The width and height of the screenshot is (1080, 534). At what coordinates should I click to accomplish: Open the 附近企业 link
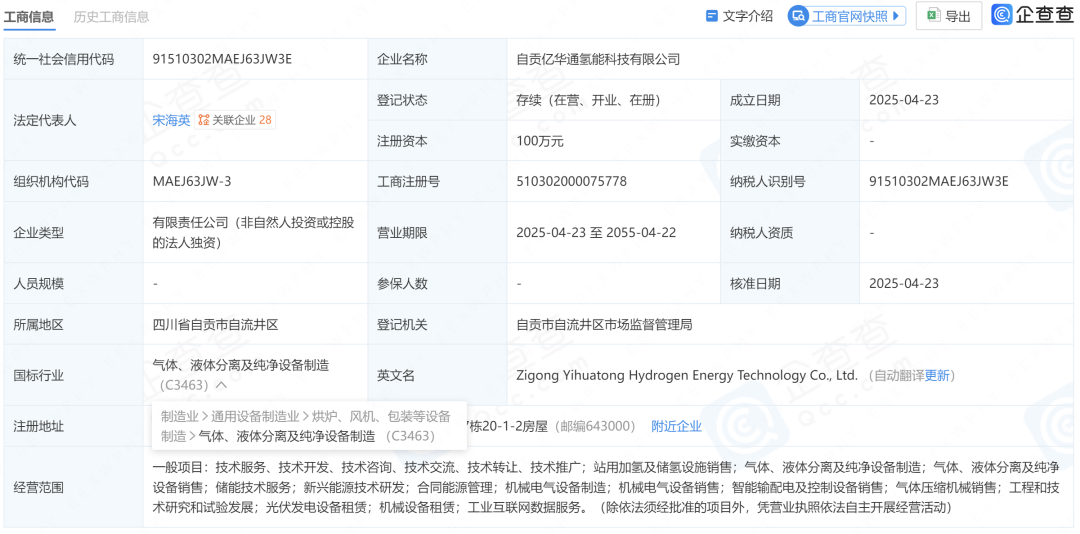point(676,426)
